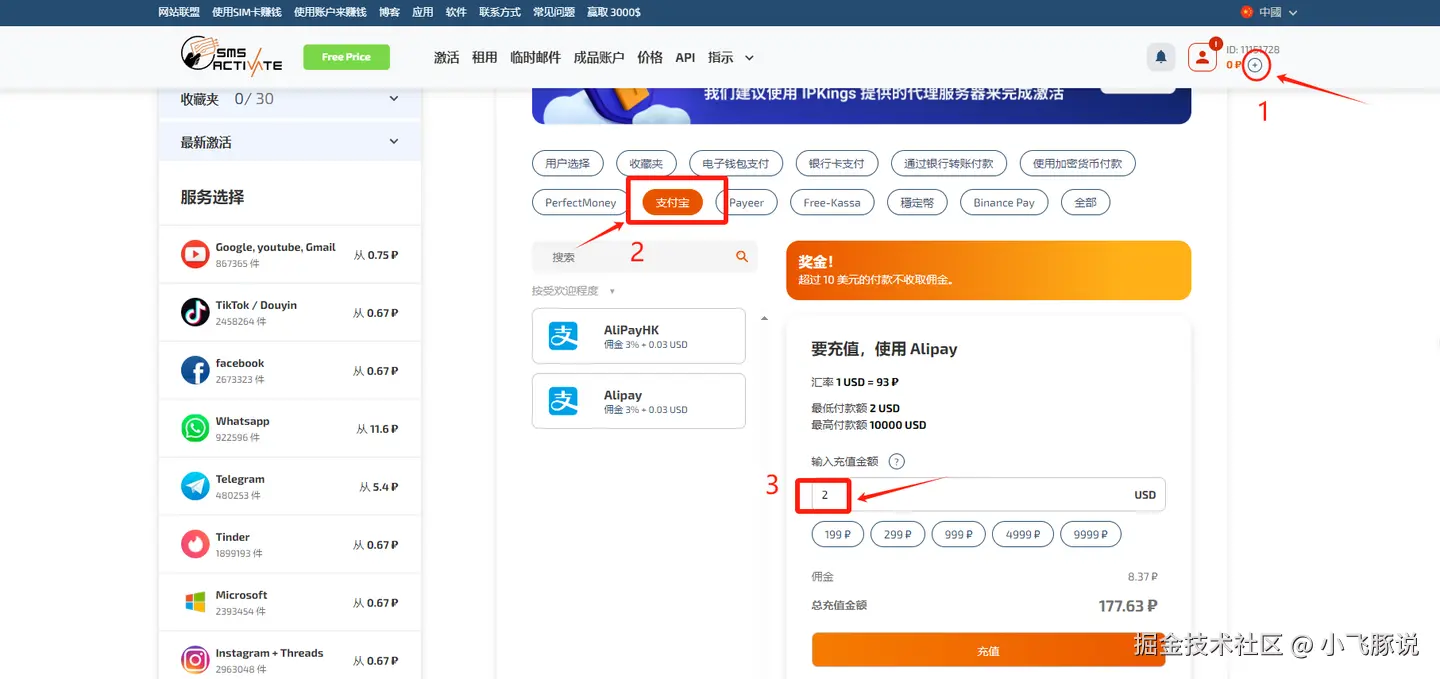Open the 租用 menu item

click(484, 57)
